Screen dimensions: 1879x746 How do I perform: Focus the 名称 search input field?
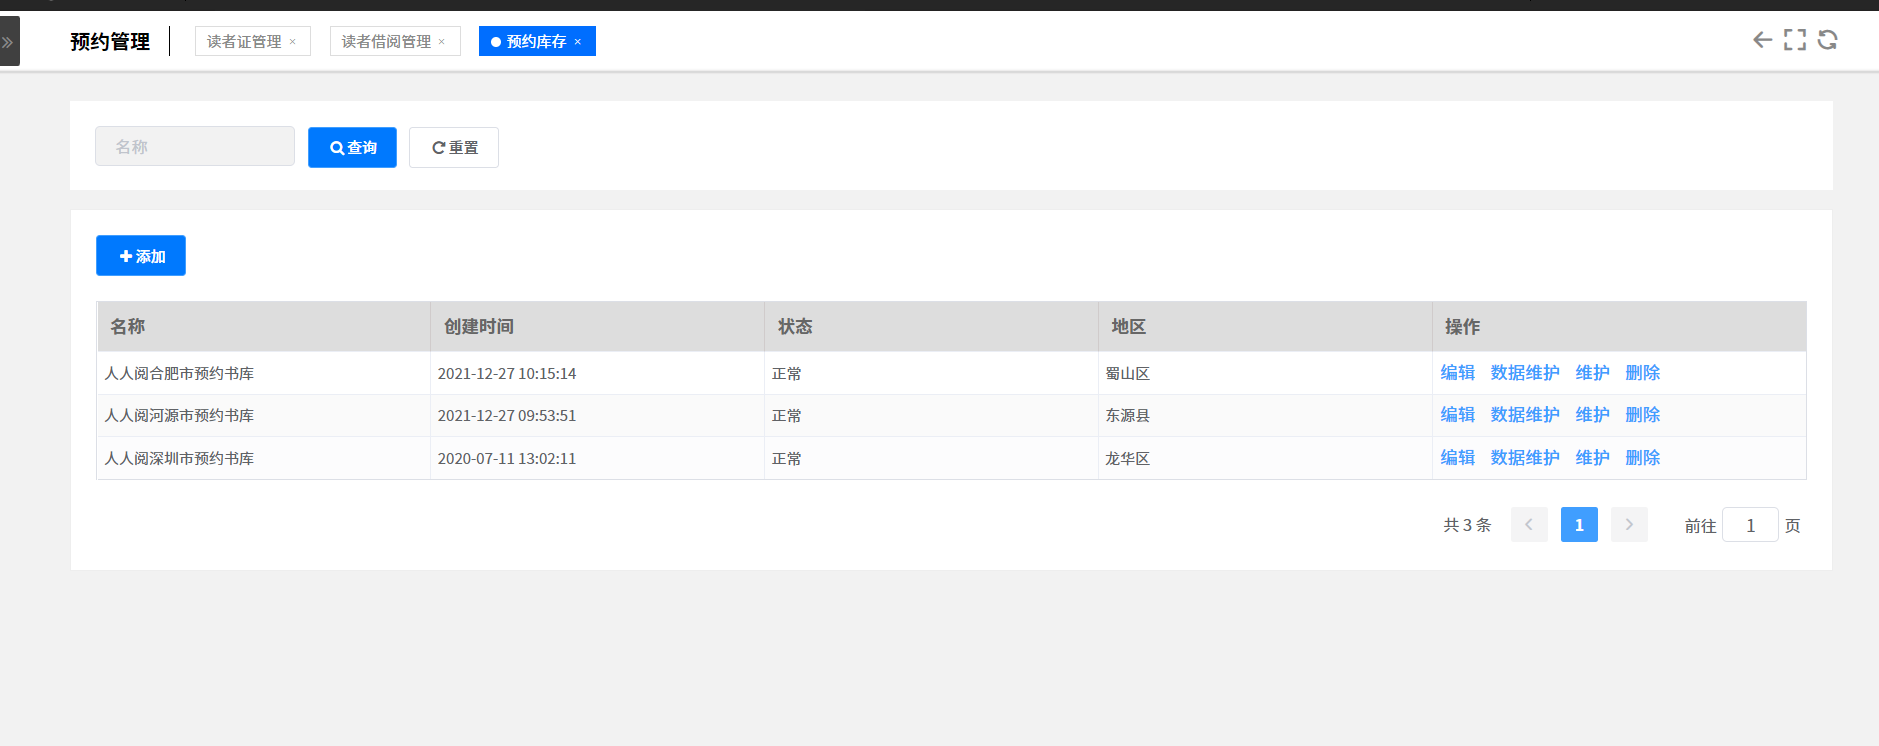pos(195,147)
